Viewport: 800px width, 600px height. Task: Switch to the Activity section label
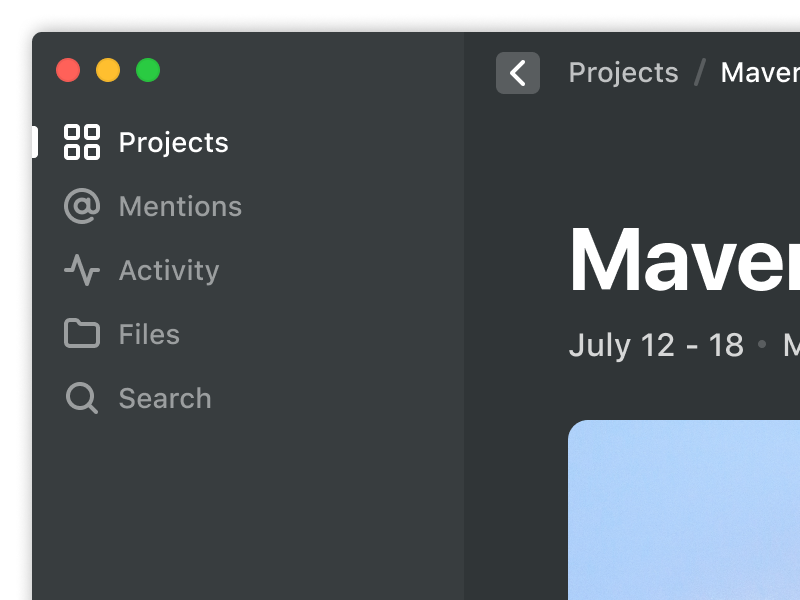[168, 270]
